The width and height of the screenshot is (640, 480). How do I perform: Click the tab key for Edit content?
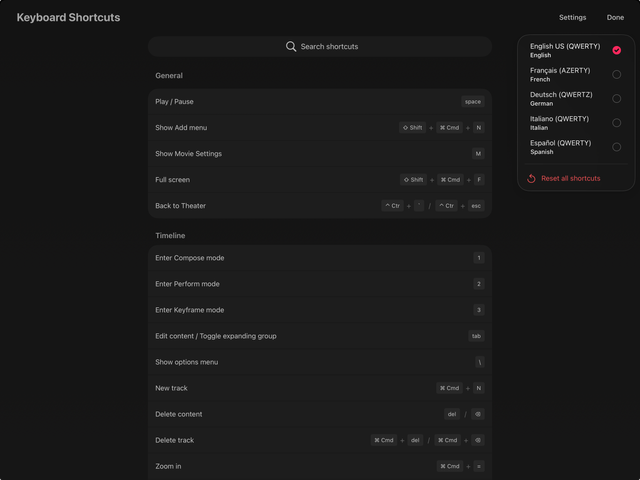click(476, 336)
